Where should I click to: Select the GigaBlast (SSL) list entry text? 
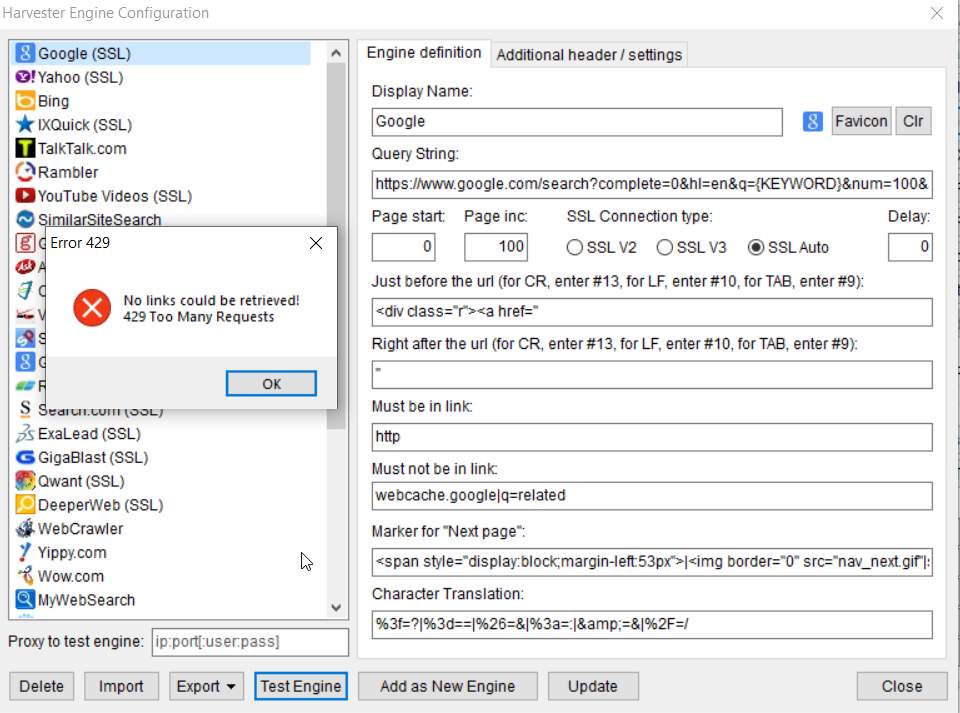tap(93, 458)
